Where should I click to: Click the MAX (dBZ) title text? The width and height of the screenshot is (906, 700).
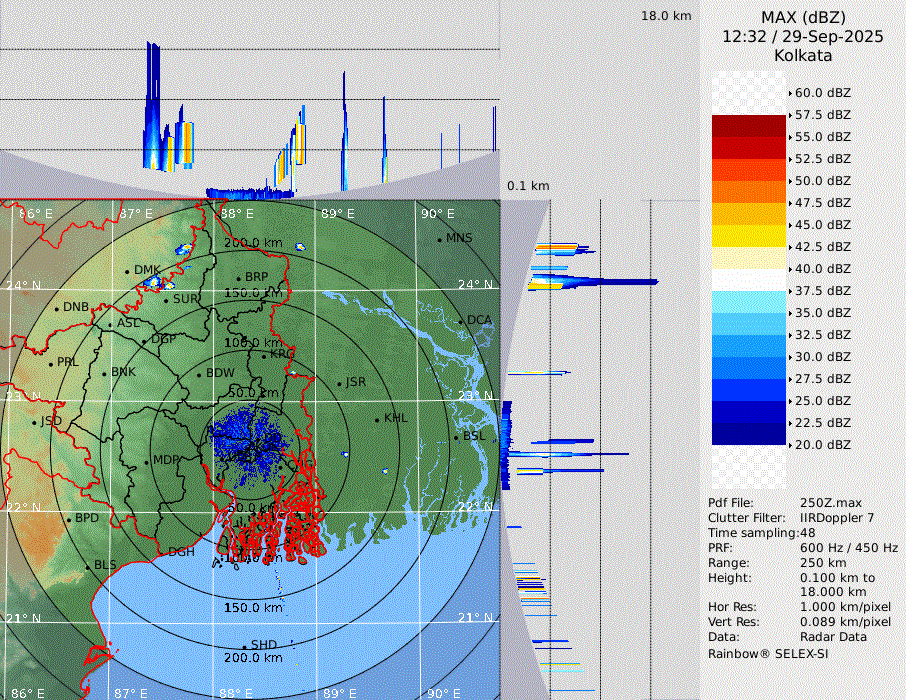click(x=803, y=17)
